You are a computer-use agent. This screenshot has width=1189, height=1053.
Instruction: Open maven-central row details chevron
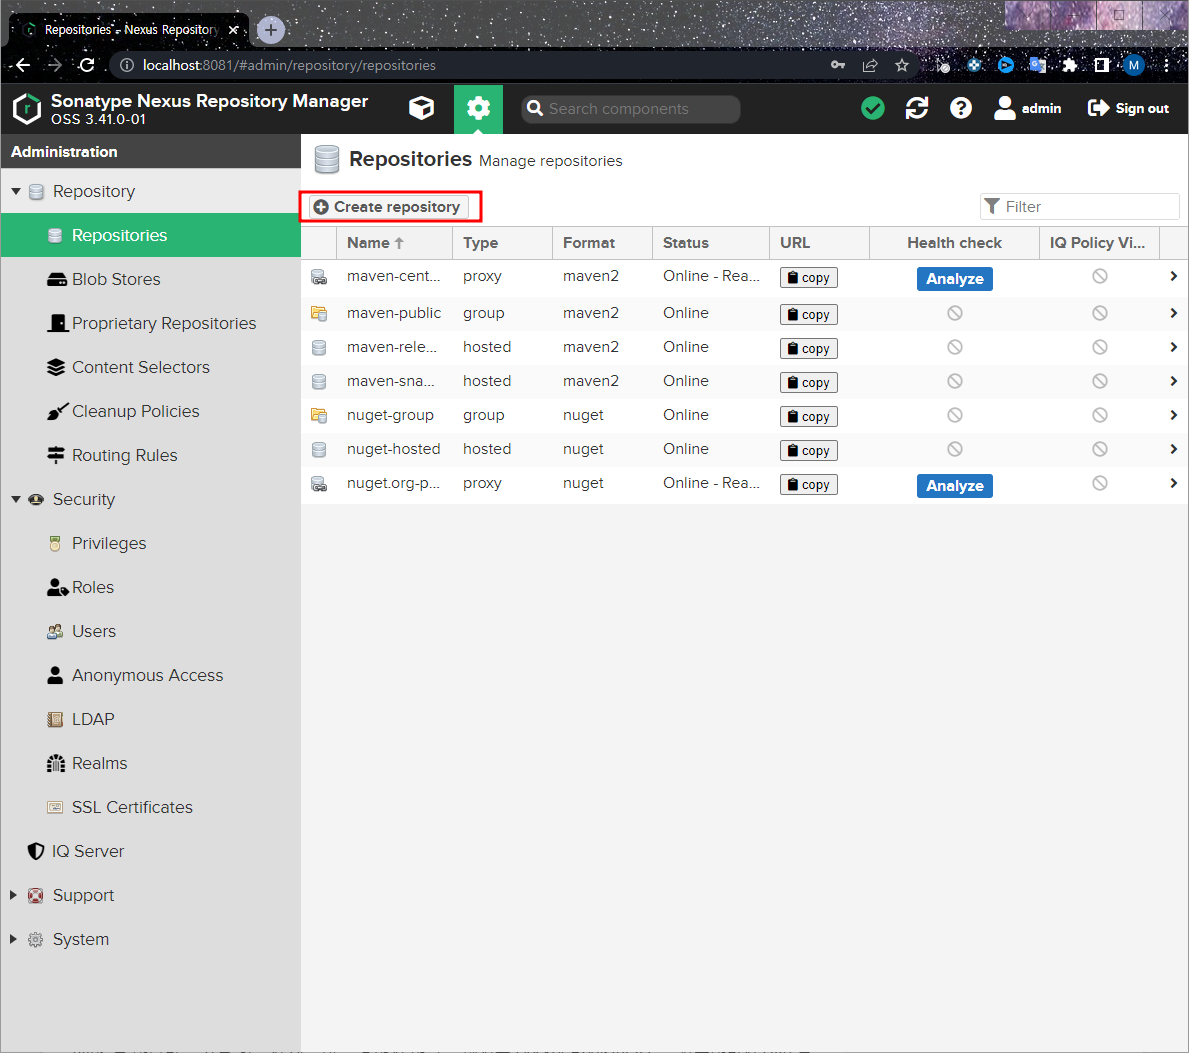click(1173, 277)
